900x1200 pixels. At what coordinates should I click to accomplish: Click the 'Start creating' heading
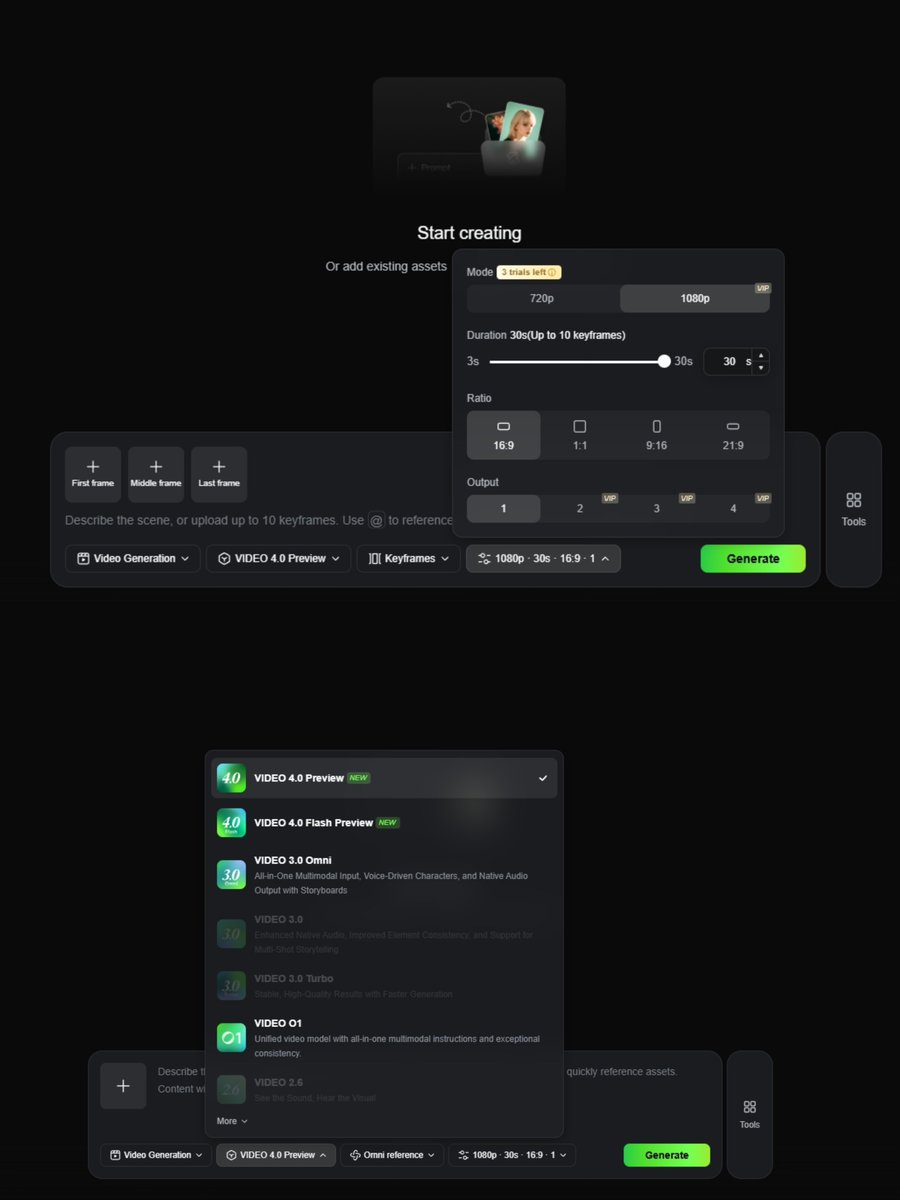coord(469,233)
